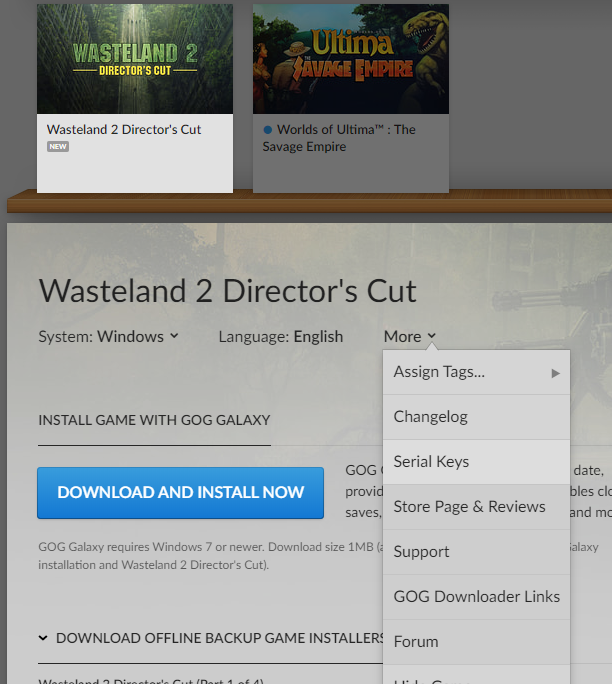Choose the Support menu entry
The height and width of the screenshot is (684, 612).
tap(421, 552)
